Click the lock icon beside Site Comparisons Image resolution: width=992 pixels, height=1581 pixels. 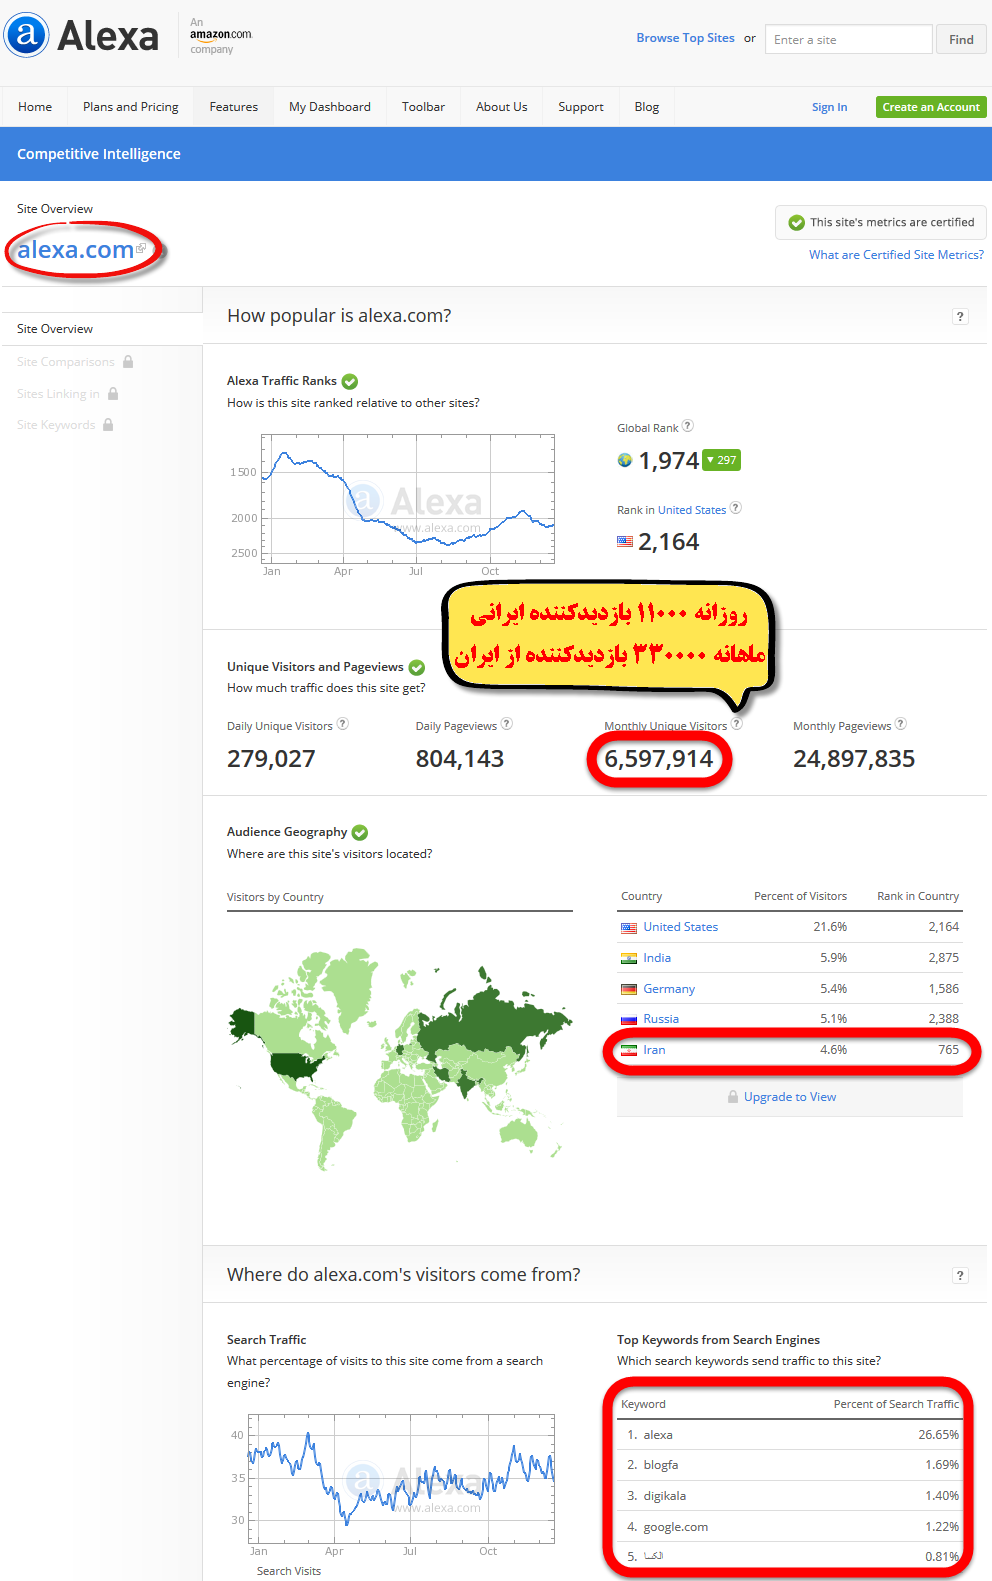point(128,362)
